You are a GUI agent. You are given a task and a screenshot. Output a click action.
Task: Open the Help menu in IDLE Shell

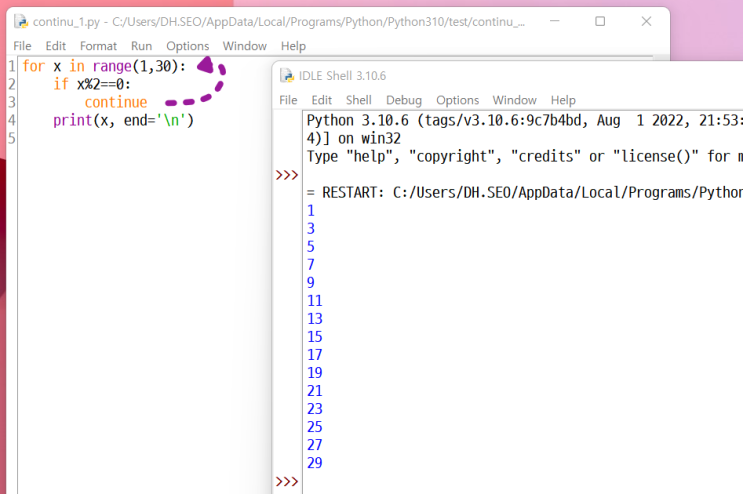(563, 100)
